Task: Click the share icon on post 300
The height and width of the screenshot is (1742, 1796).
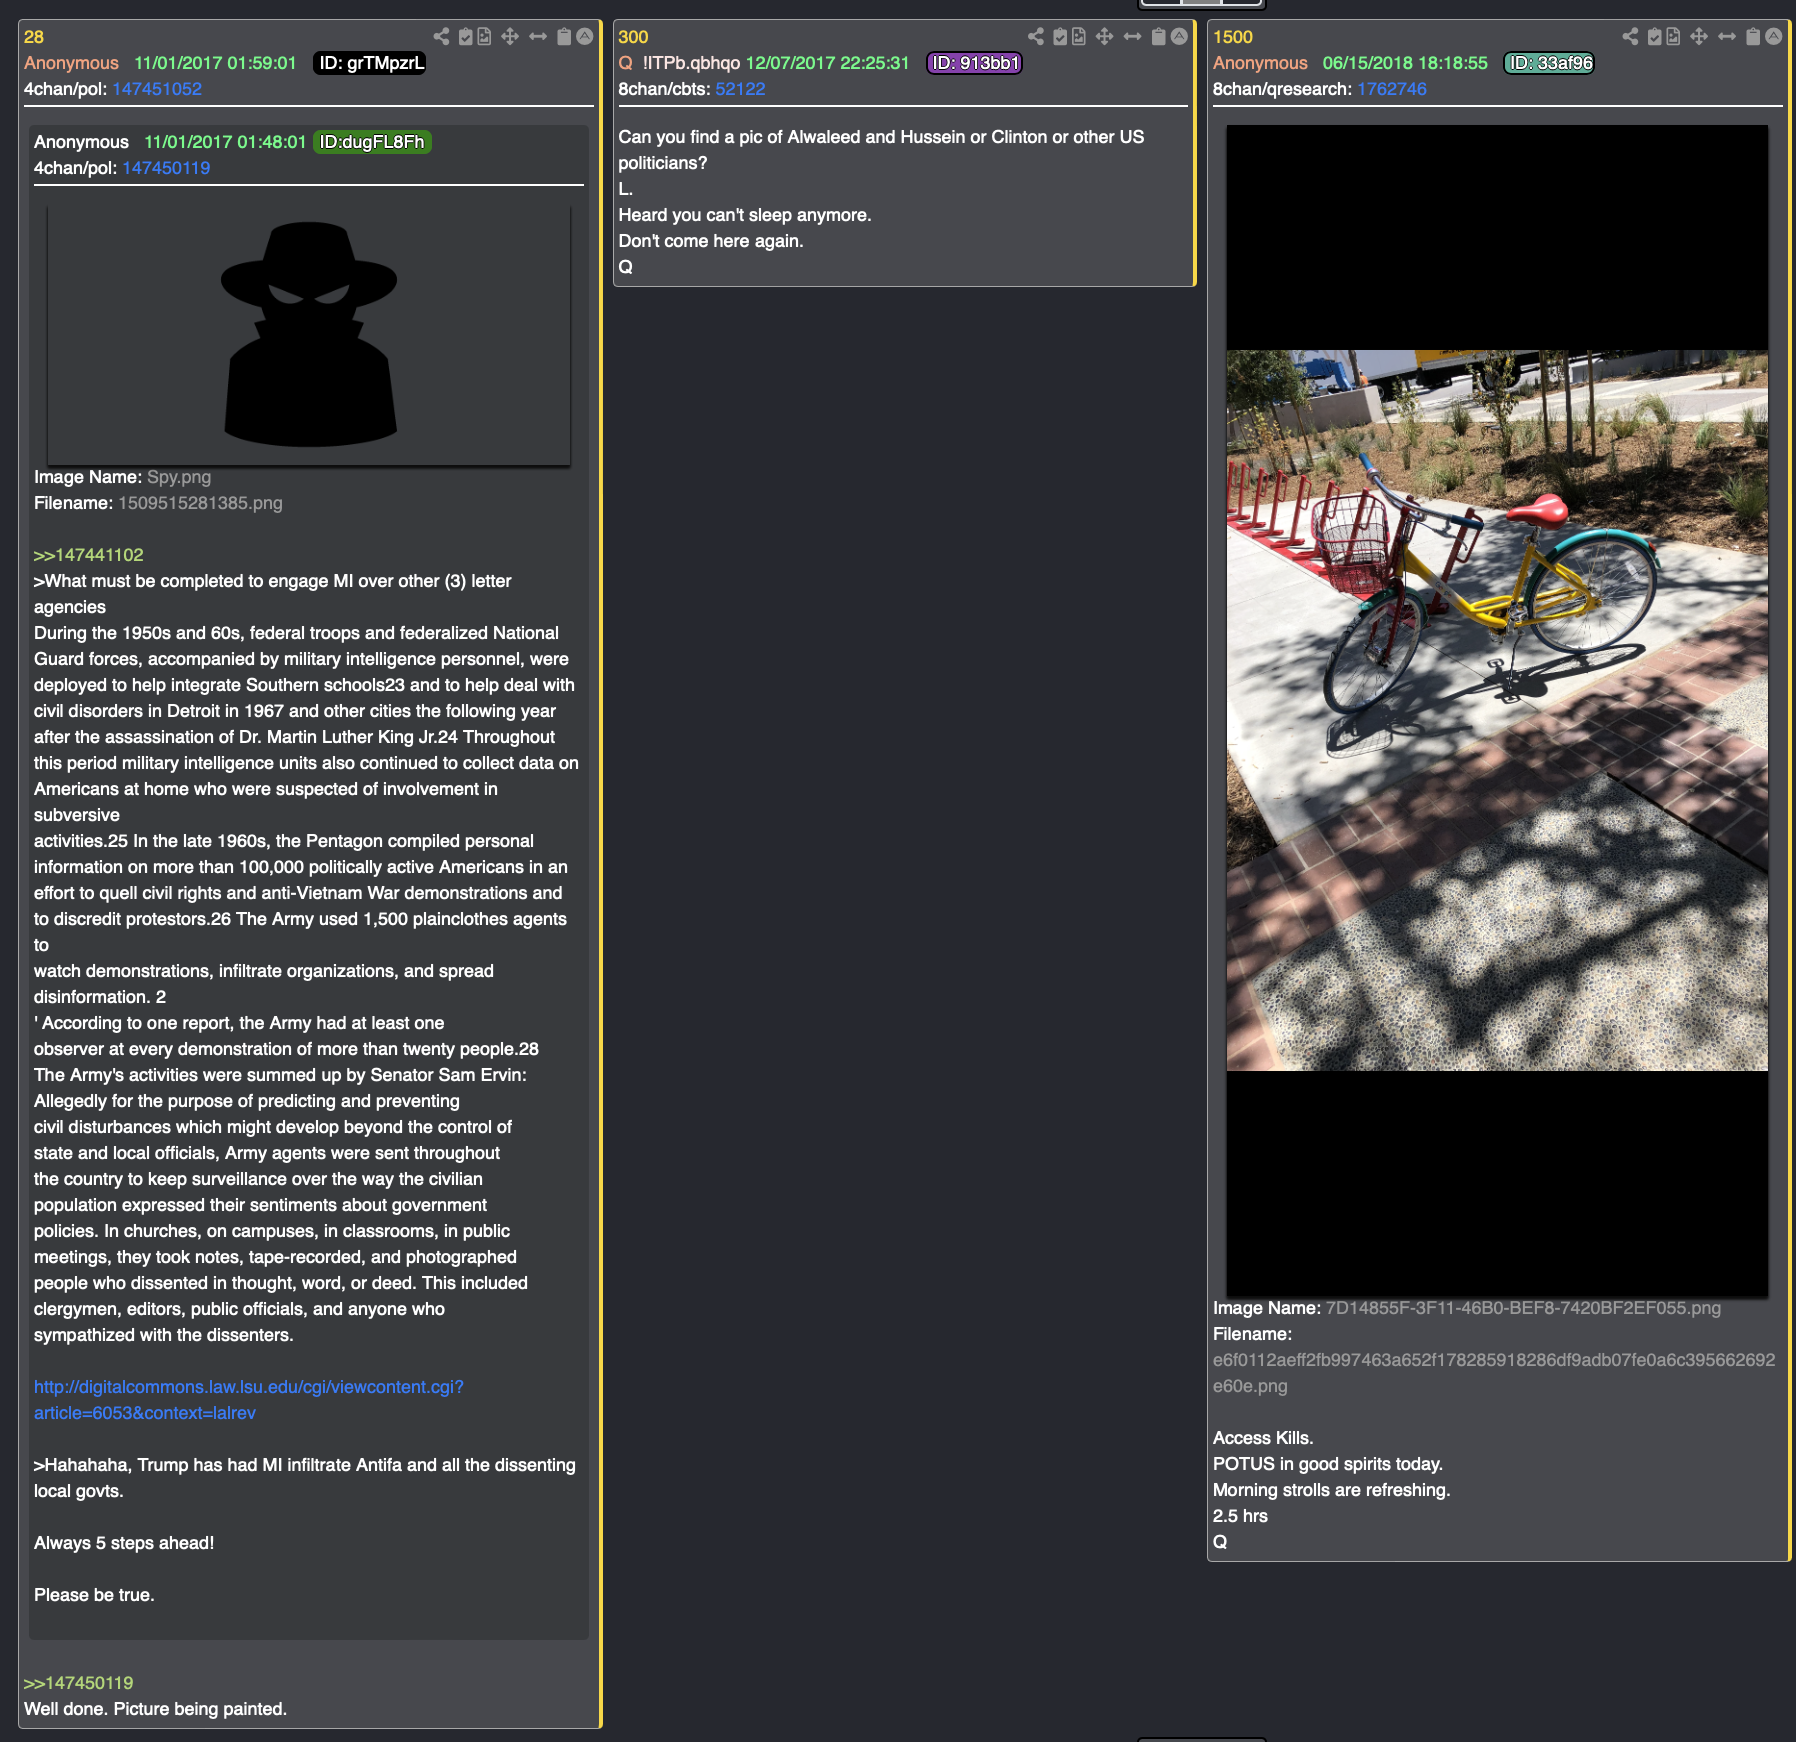Action: point(1036,37)
